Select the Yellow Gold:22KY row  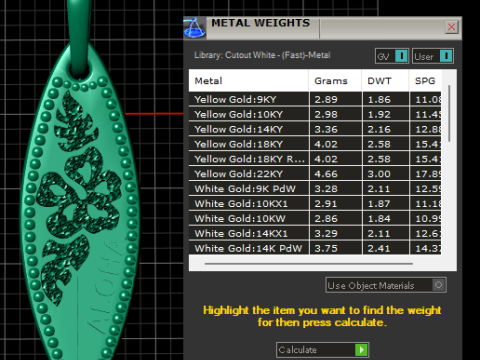[x=315, y=174]
